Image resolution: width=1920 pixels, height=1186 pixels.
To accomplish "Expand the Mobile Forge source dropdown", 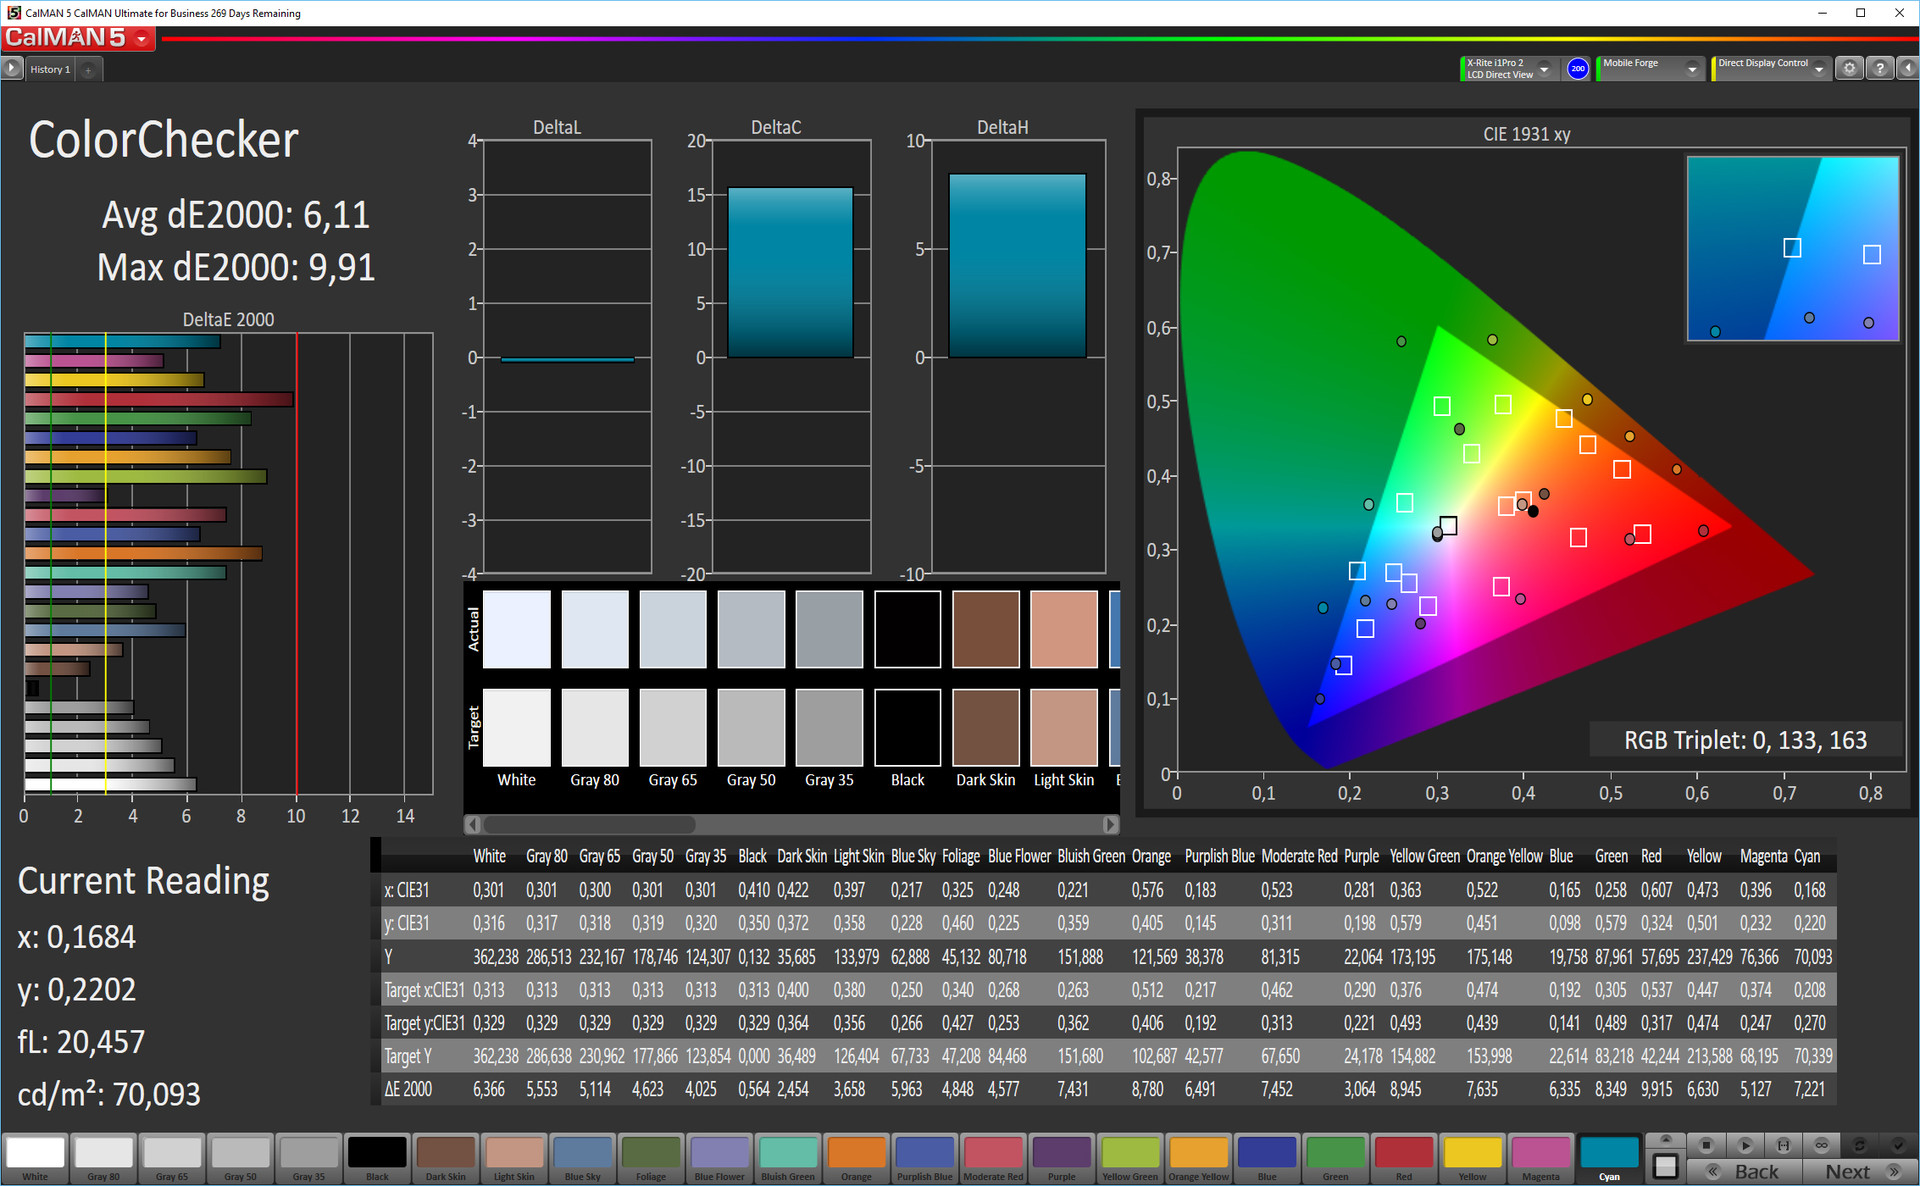I will (1692, 69).
